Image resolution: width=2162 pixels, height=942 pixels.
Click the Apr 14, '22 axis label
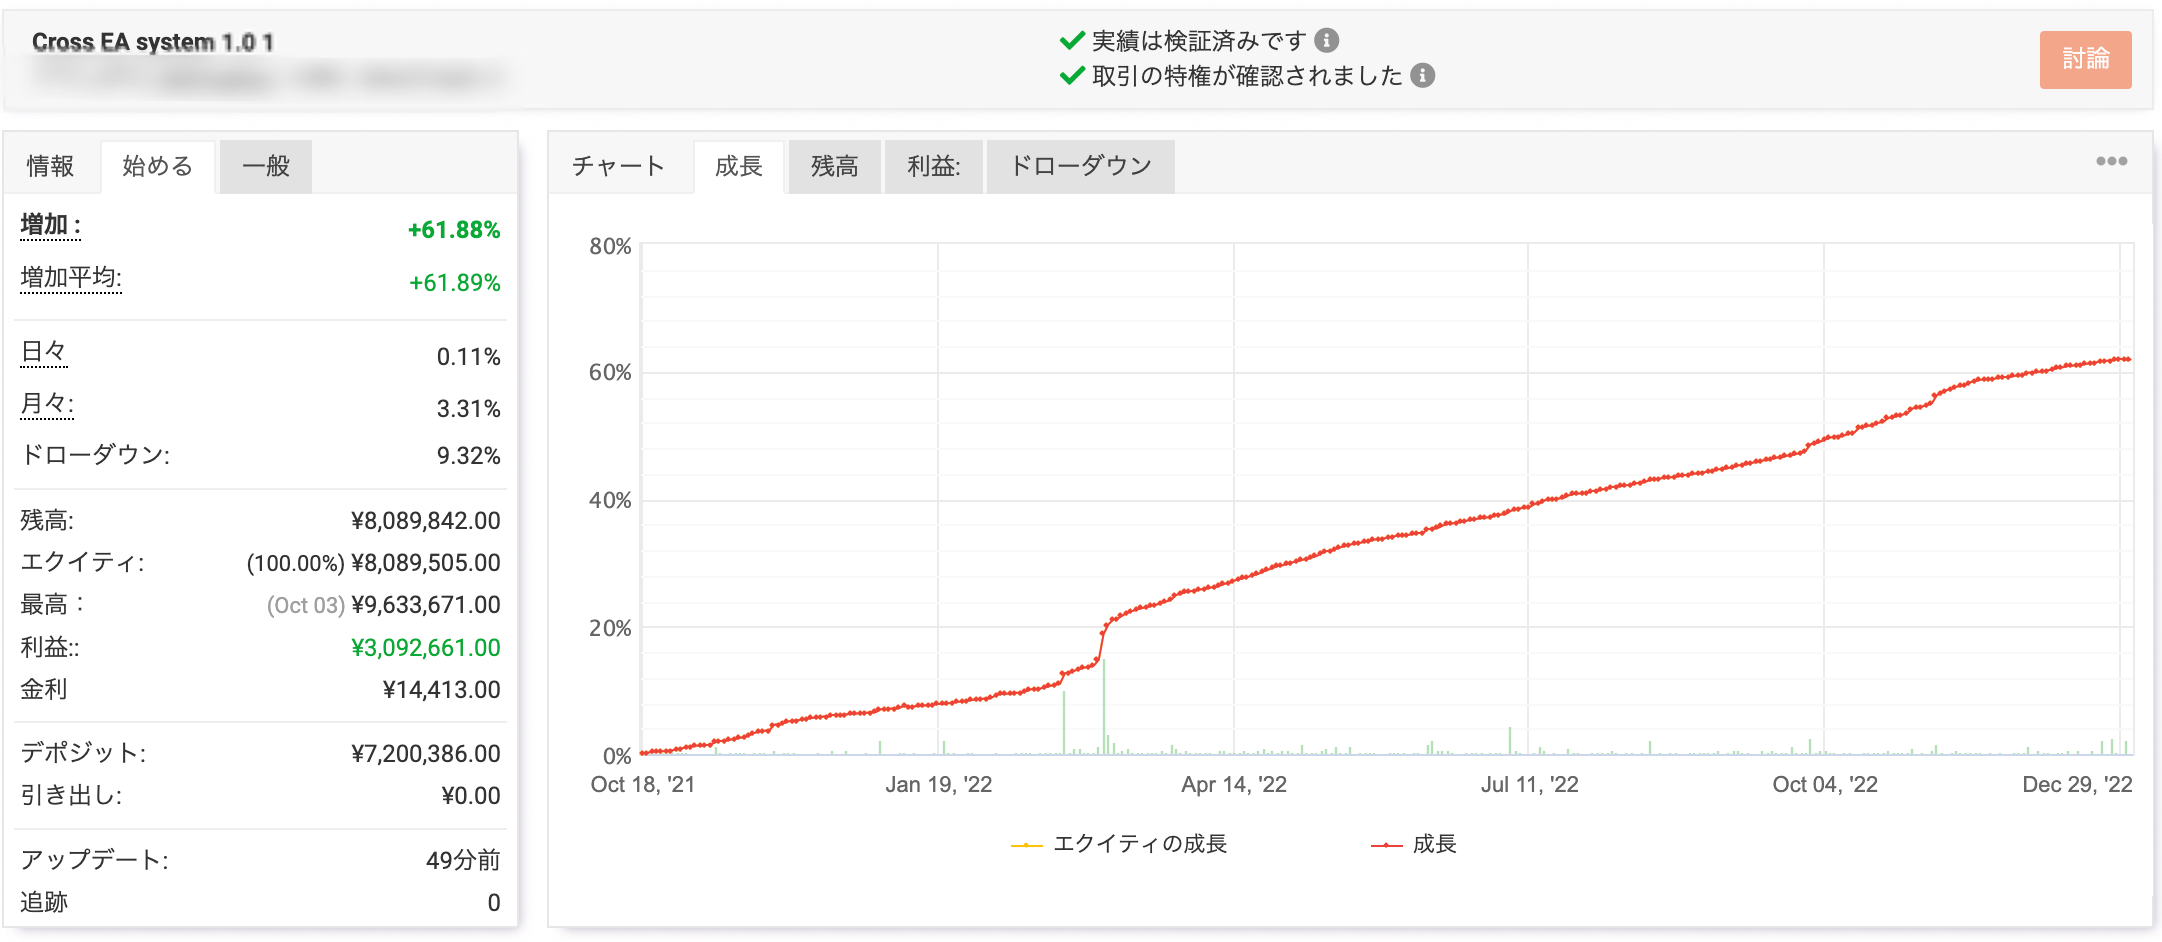click(x=1234, y=785)
